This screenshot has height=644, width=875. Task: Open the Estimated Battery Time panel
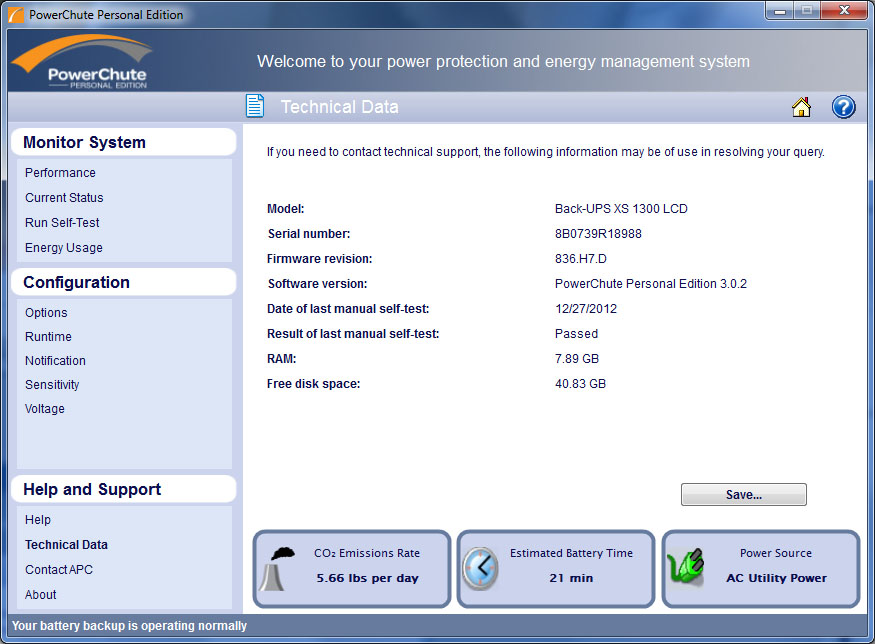tap(556, 569)
